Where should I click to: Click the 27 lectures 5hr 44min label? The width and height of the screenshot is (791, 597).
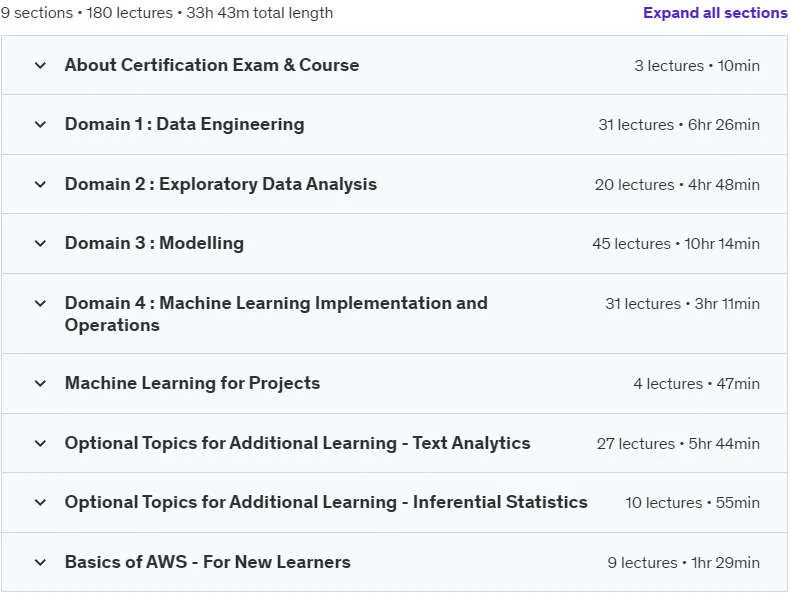[x=679, y=444]
